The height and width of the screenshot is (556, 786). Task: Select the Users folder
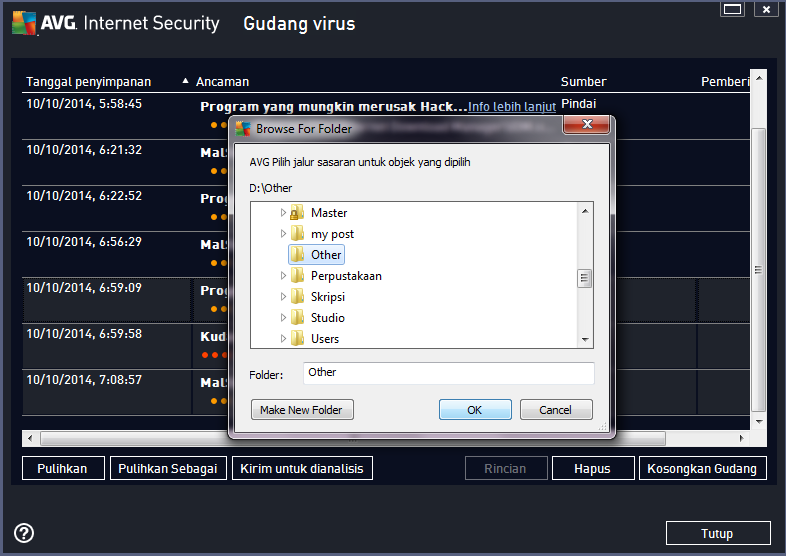click(325, 338)
